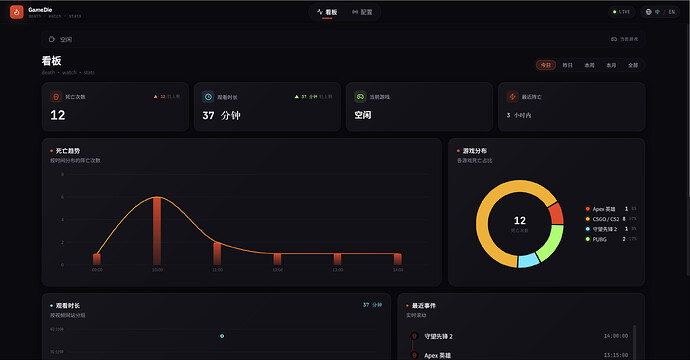The width and height of the screenshot is (690, 360).
Task: Switch language to 中 (Chinese)
Action: [x=657, y=12]
